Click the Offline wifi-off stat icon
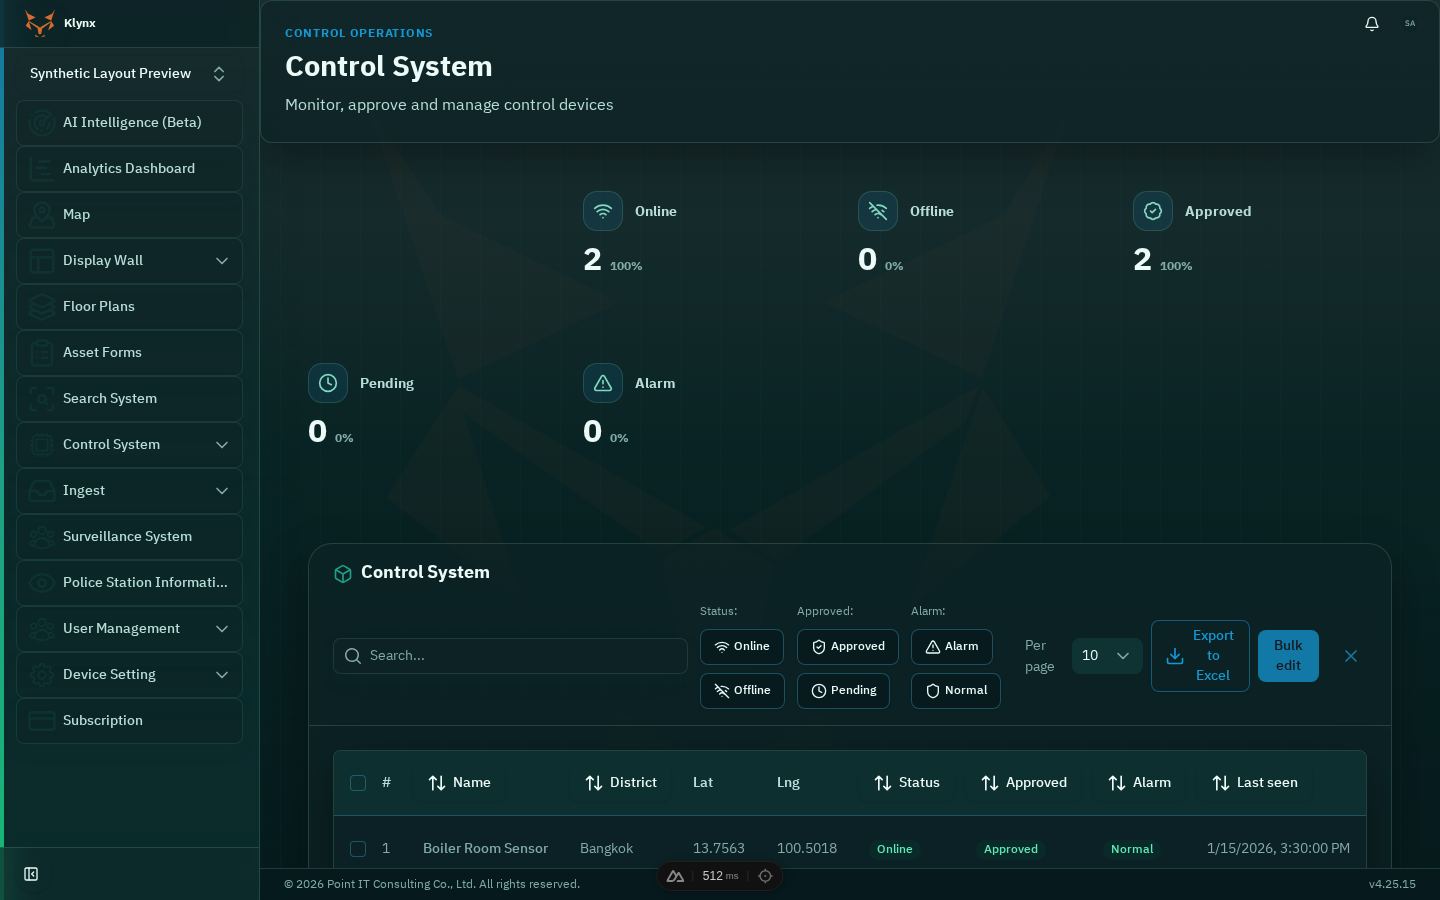This screenshot has height=900, width=1440. 878,211
